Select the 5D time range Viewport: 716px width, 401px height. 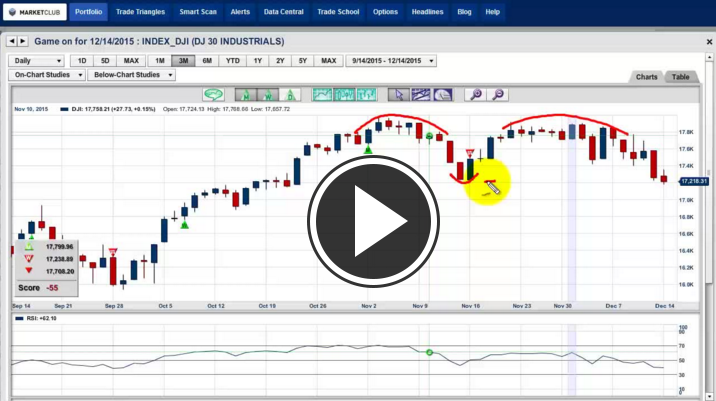pos(105,61)
